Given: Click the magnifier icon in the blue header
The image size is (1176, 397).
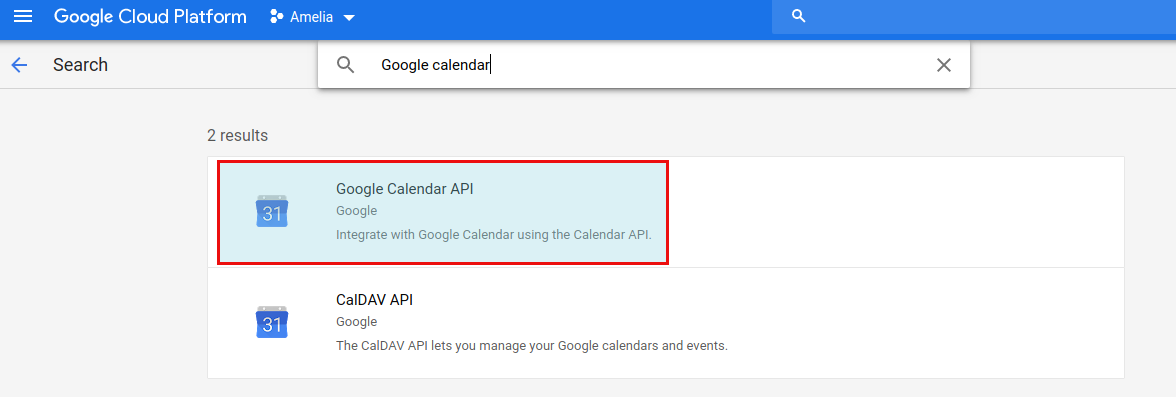Looking at the screenshot, I should click(799, 17).
